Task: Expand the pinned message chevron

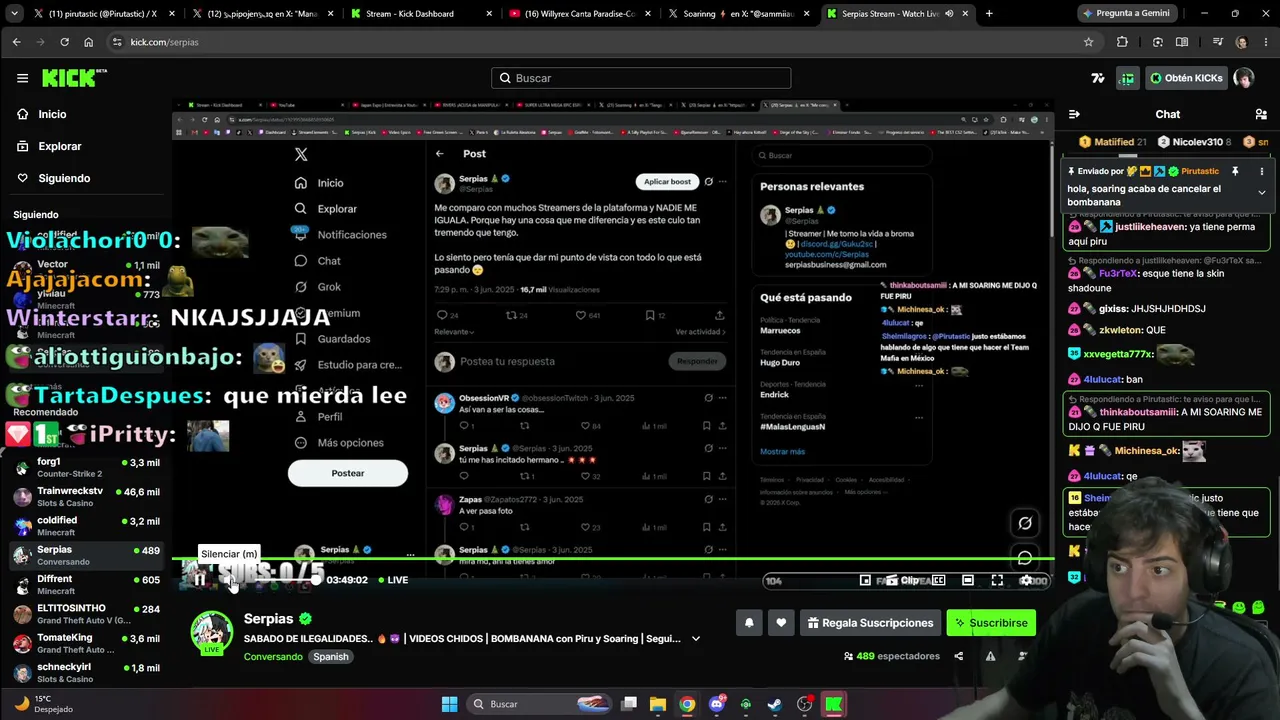Action: pos(1261,192)
